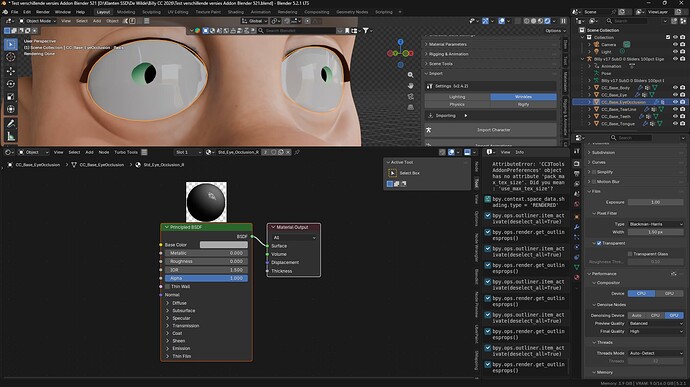Click the Import Character armature icon button
Viewport: 690px width, 387px height.
coord(429,130)
